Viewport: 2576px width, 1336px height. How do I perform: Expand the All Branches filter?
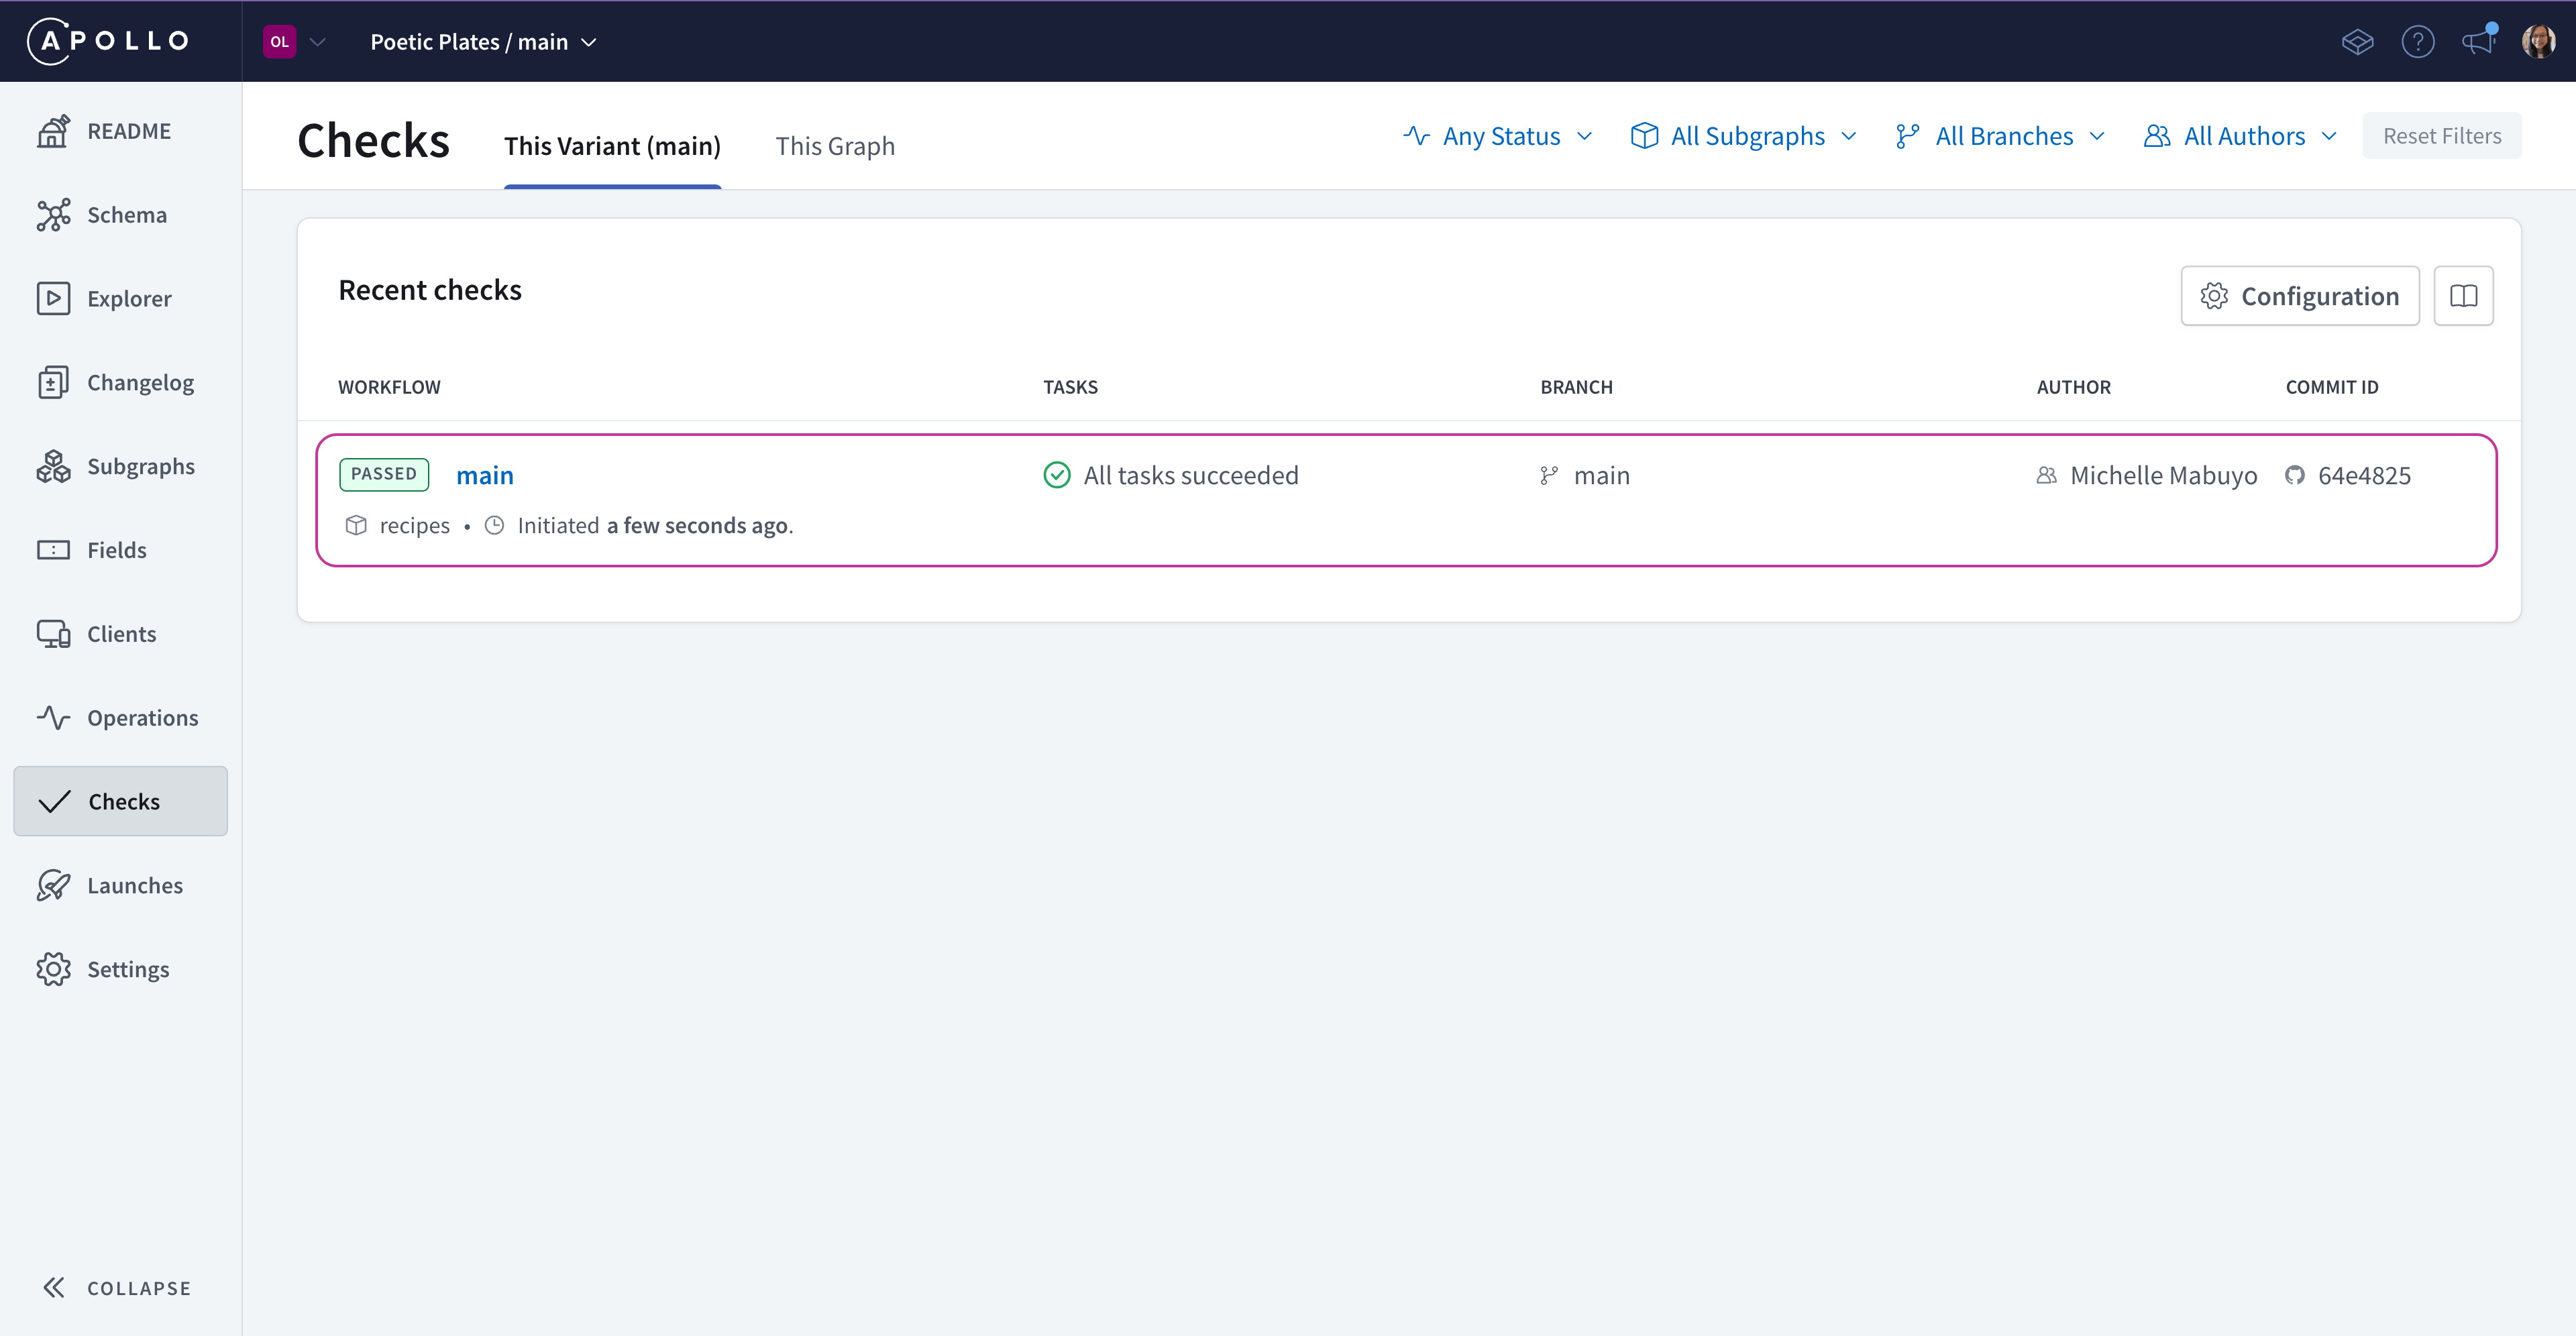pos(2001,136)
